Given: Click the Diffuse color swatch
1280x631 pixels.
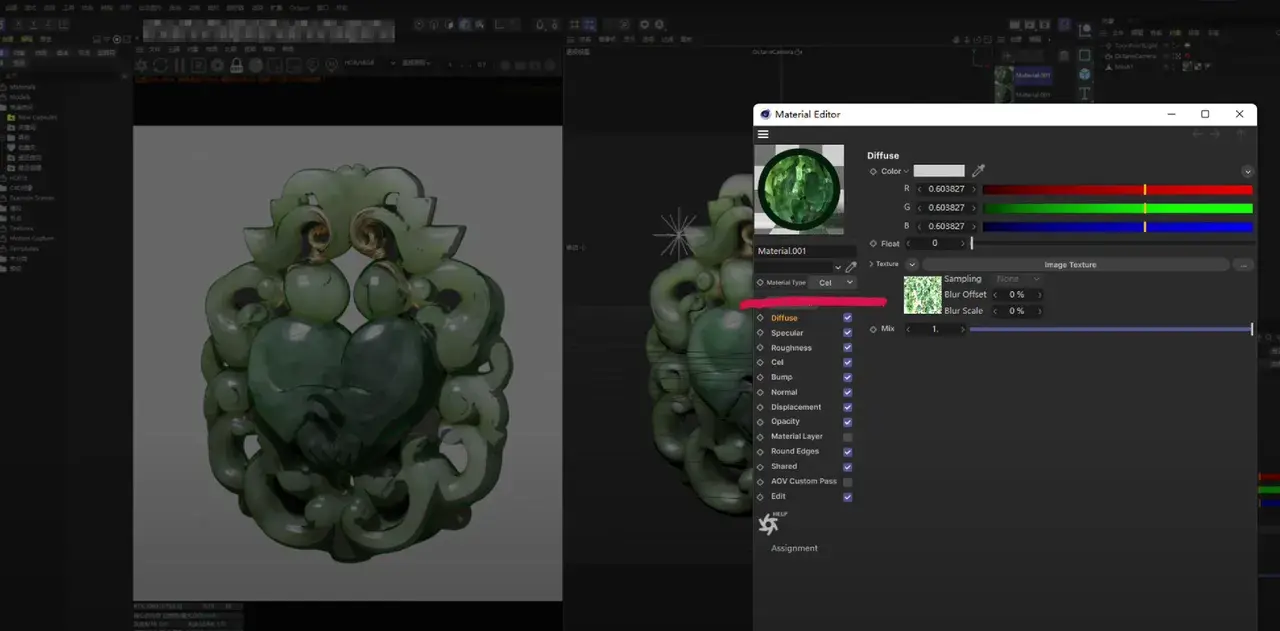Looking at the screenshot, I should (938, 171).
